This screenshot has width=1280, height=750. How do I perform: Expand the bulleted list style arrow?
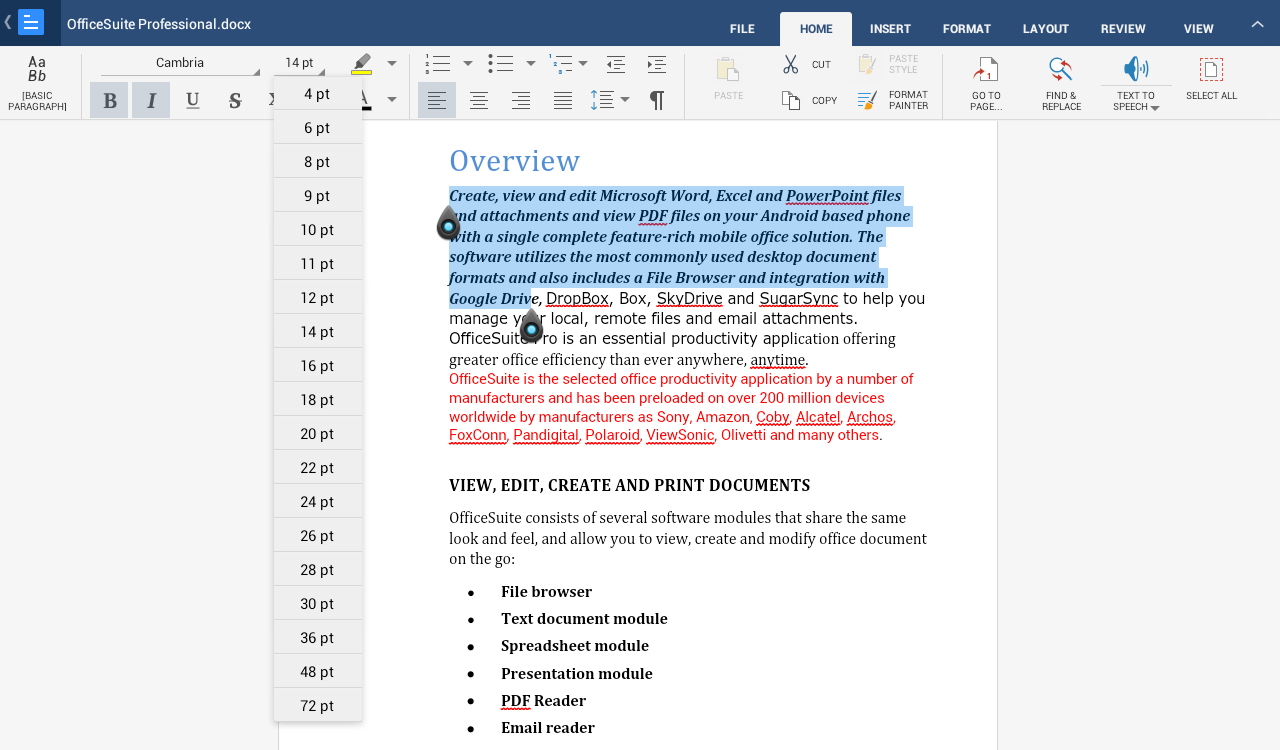coord(531,64)
